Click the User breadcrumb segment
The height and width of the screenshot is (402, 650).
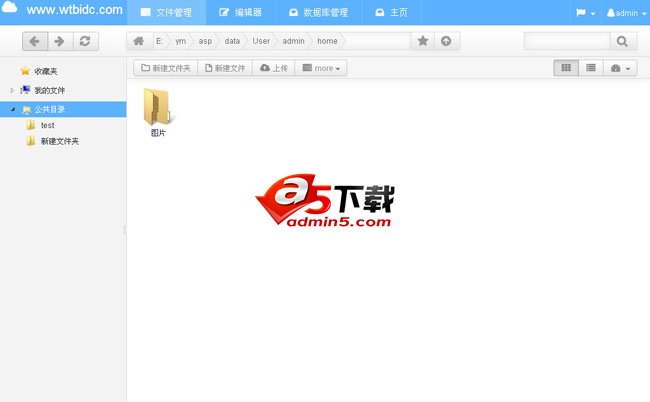click(x=261, y=41)
